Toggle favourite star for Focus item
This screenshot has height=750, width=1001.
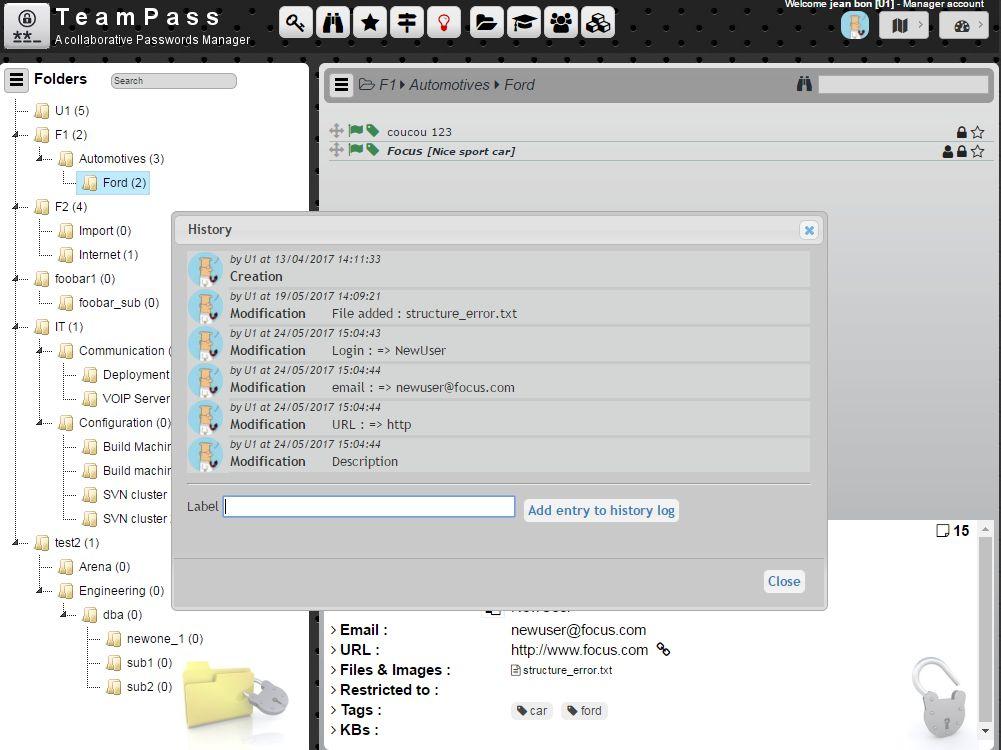977,151
